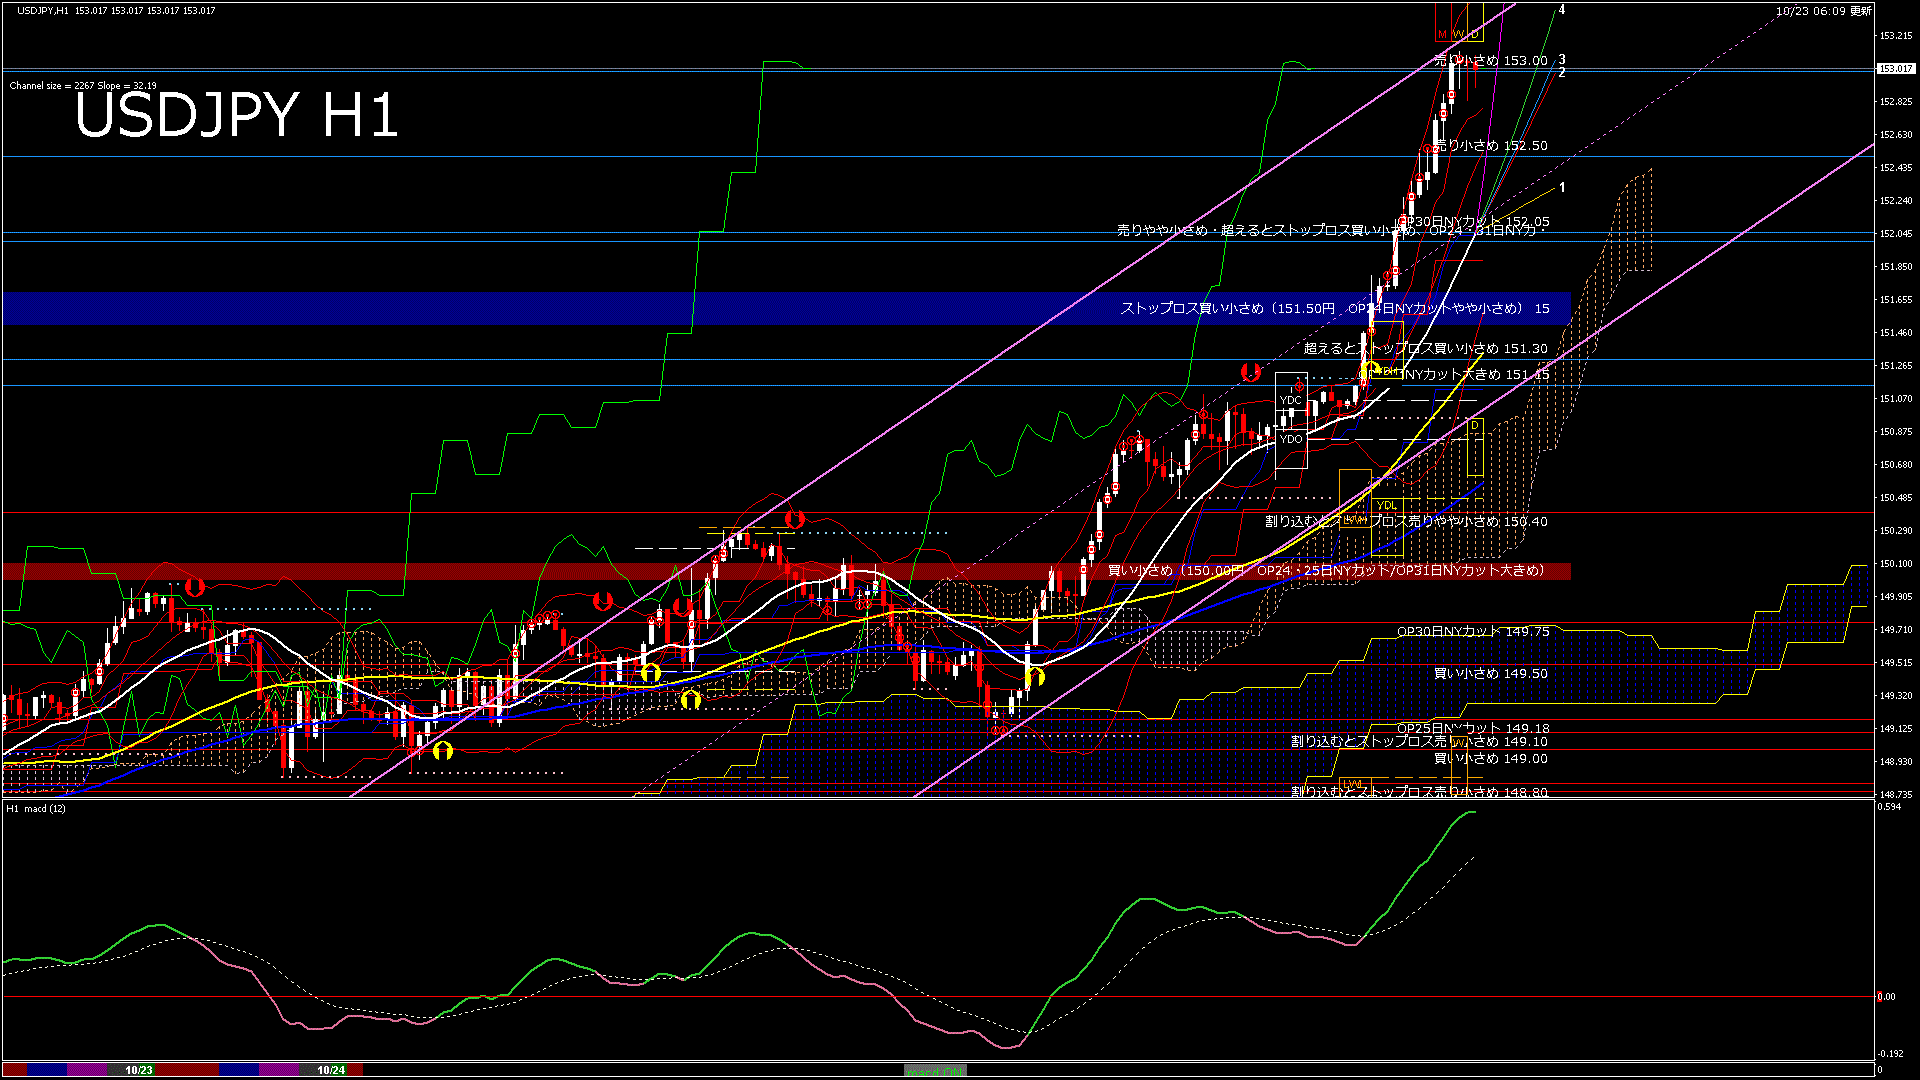Select trend line end label 4
Image resolution: width=1920 pixels, height=1080 pixels.
tap(1562, 10)
